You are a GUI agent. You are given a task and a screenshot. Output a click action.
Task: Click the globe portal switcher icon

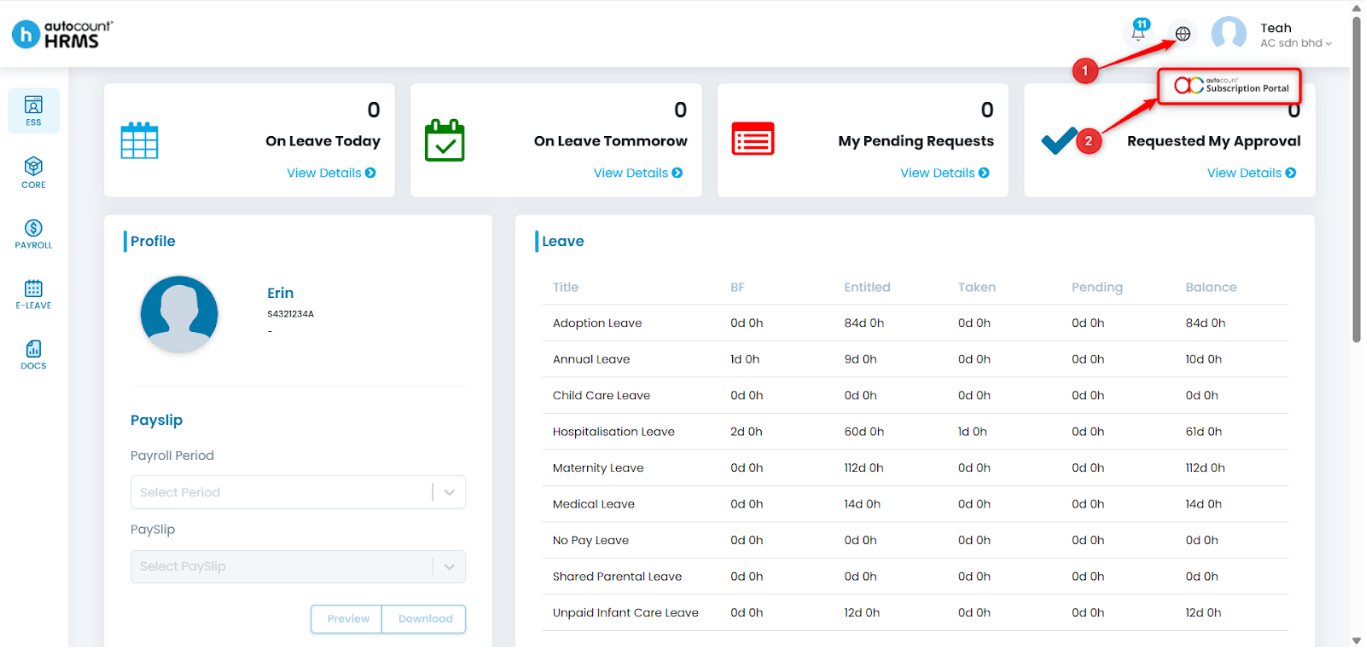point(1183,34)
